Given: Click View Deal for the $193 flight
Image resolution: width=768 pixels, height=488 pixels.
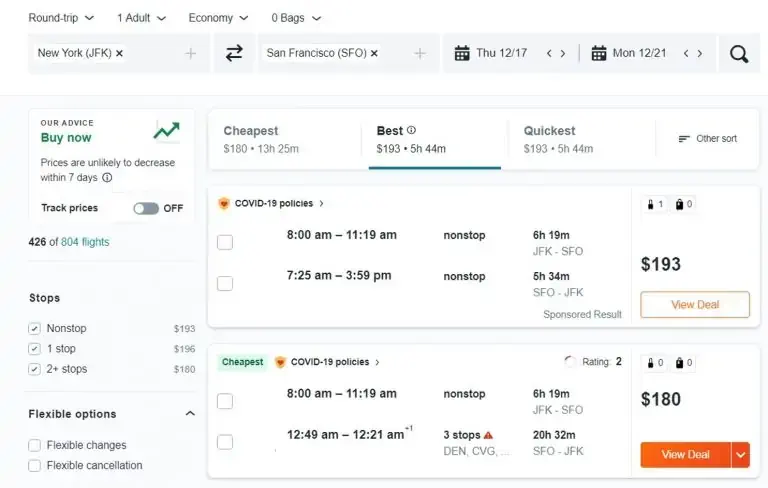Looking at the screenshot, I should 695,304.
